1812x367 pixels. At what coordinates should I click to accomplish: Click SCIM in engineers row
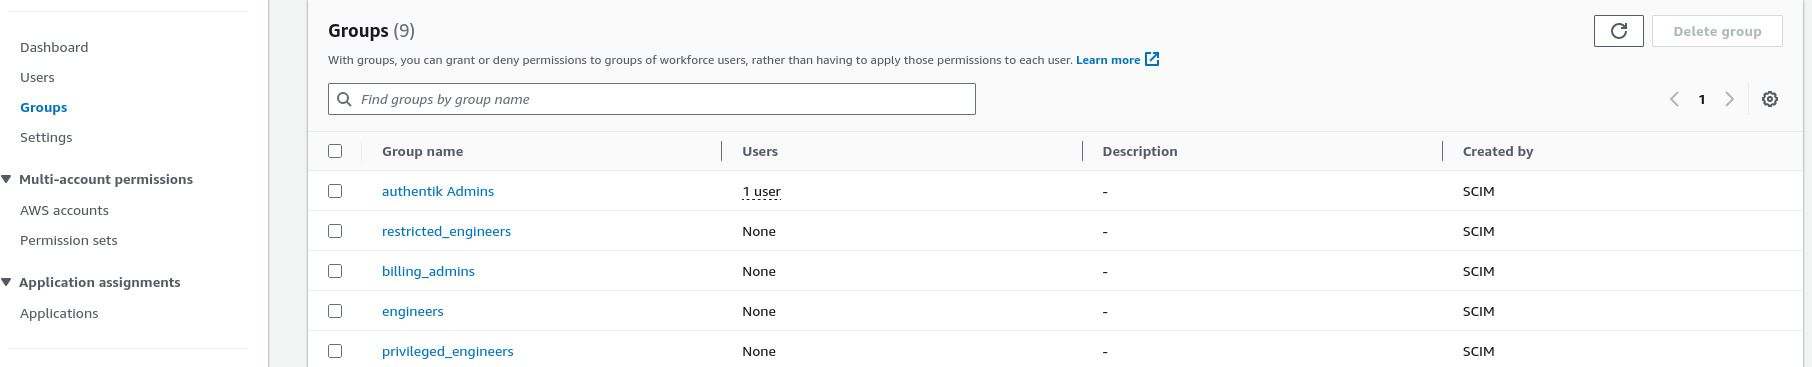tap(1478, 311)
